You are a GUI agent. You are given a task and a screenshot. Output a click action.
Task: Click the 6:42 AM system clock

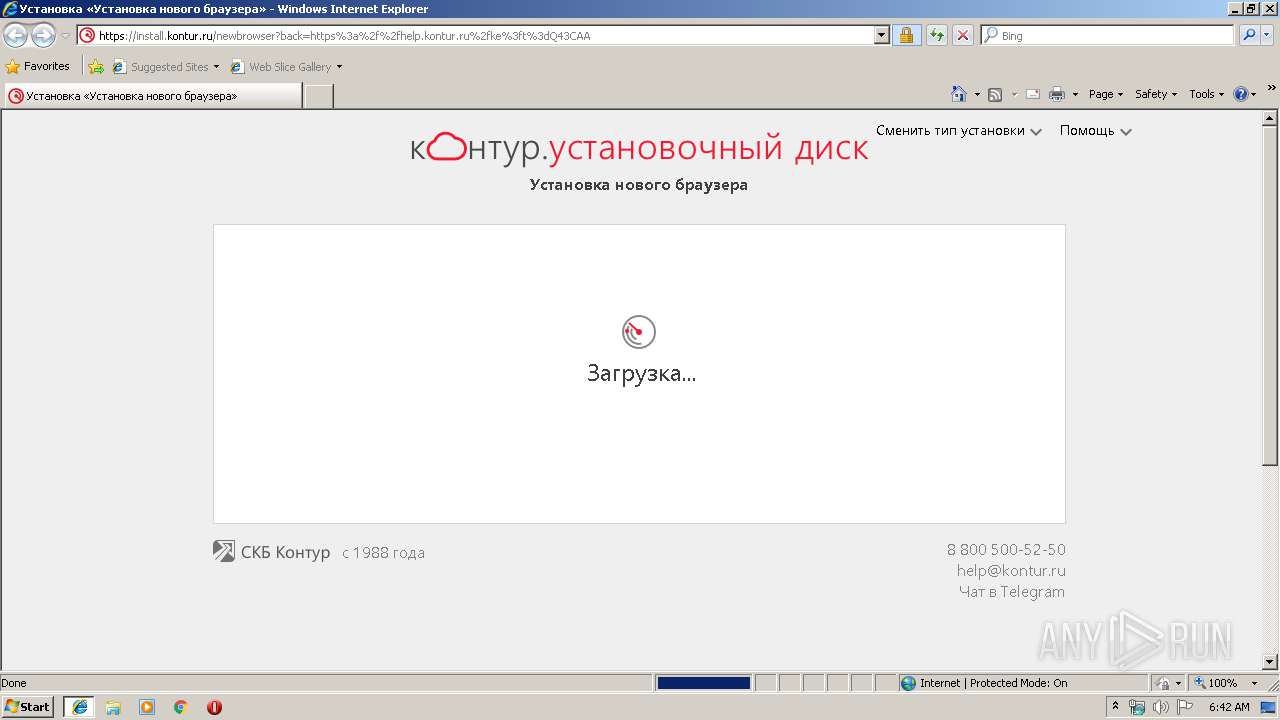(x=1229, y=707)
